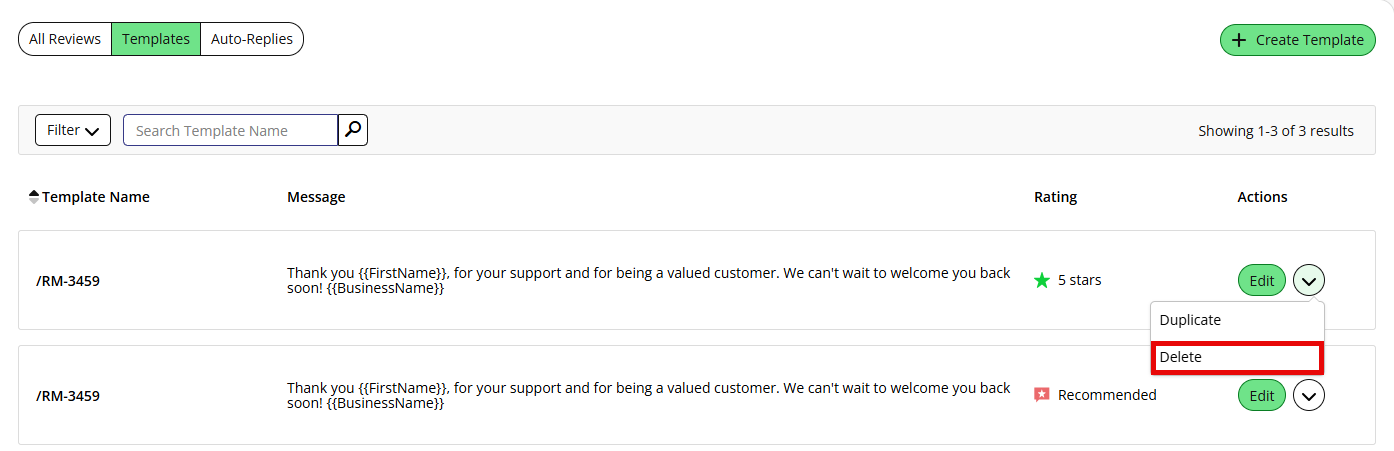The height and width of the screenshot is (451, 1394).
Task: Open the second row's actions chevron
Action: (1309, 396)
